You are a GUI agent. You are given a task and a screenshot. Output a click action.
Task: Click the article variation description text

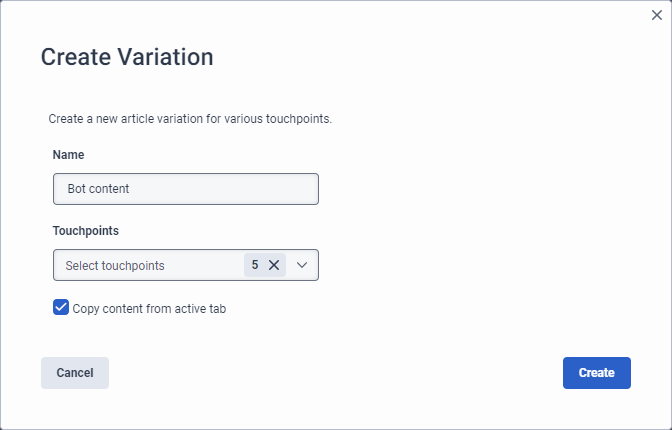(x=190, y=119)
